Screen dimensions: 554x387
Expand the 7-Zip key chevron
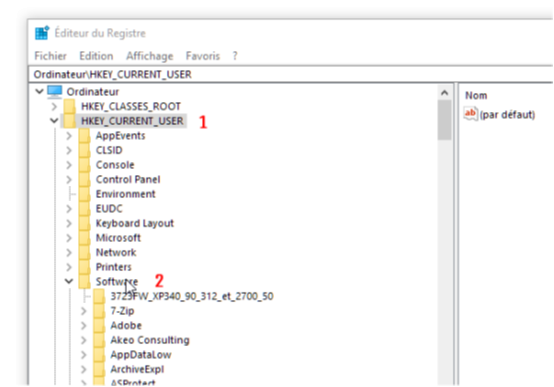point(83,311)
